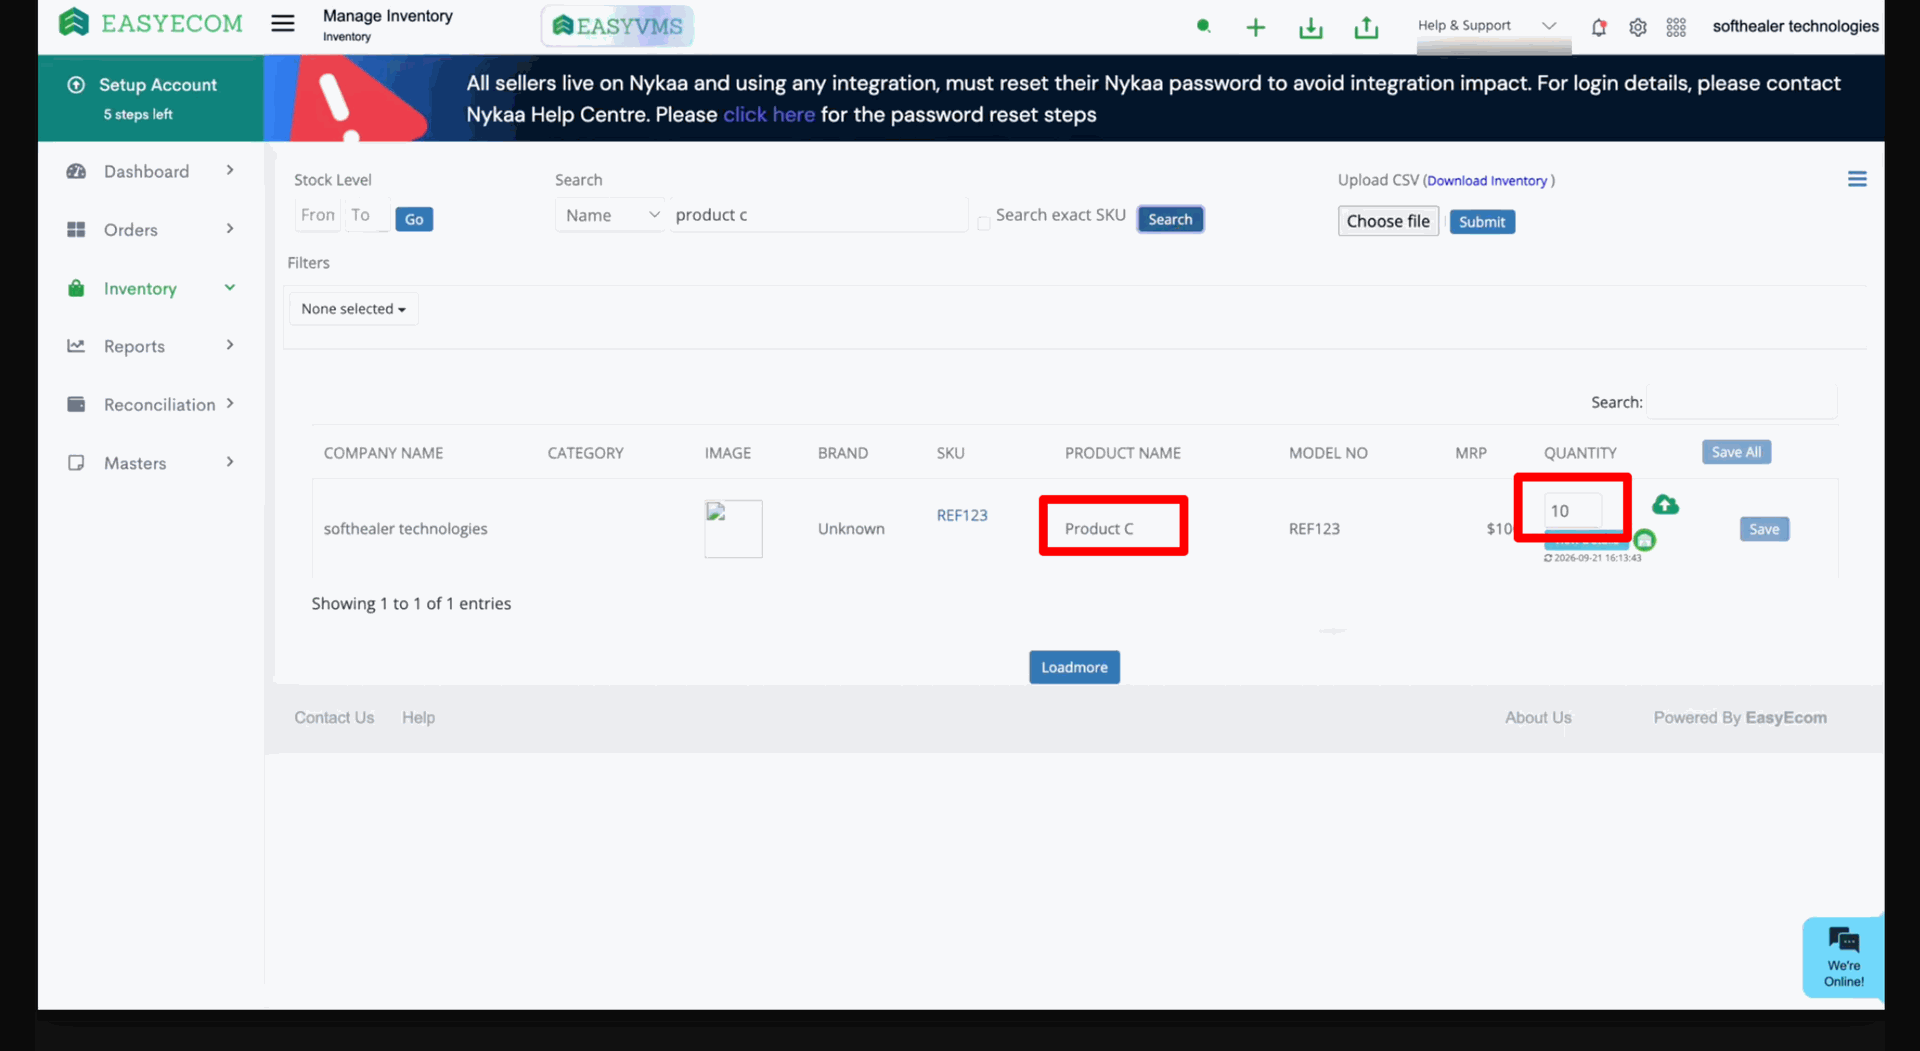Click the Product C image thumbnail
Image resolution: width=1920 pixels, height=1051 pixels.
click(x=733, y=529)
